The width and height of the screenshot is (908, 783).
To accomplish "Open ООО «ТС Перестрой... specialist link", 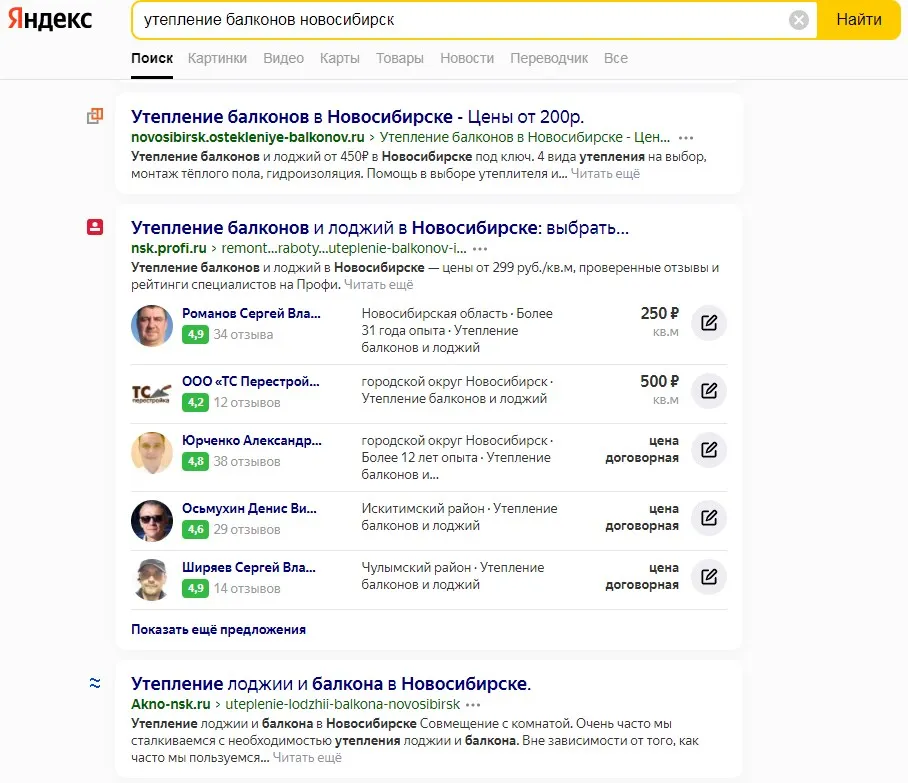I will 251,382.
